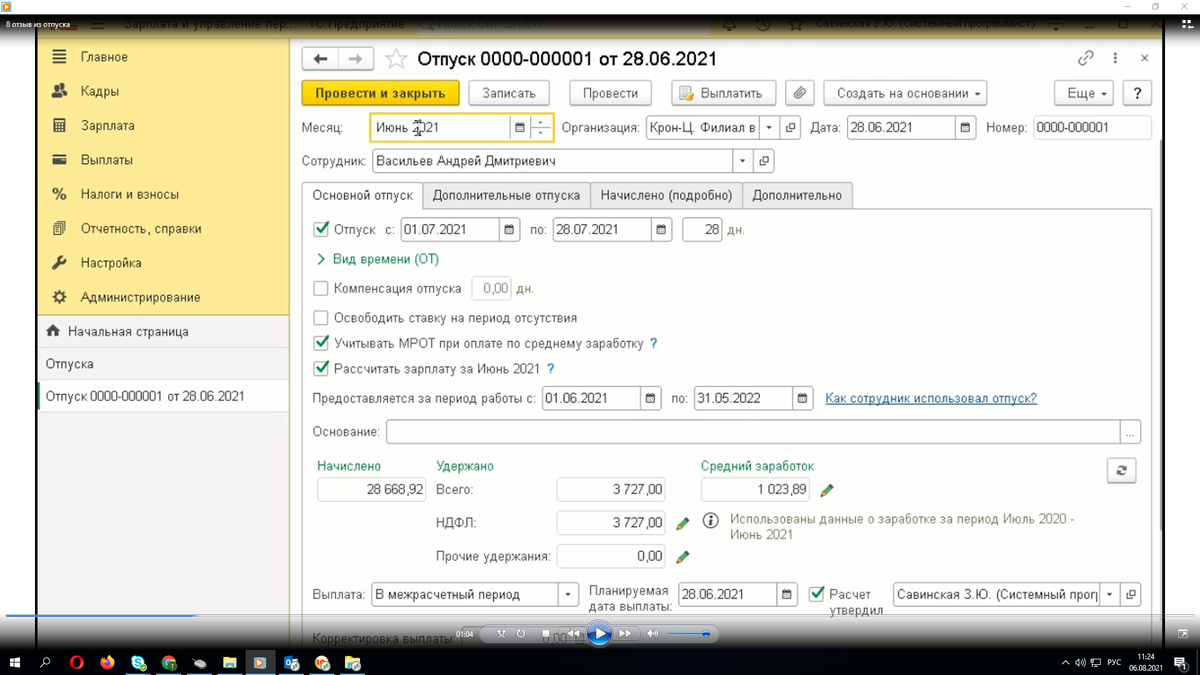
Task: Edit НДФЛ amount with pencil icon
Action: pos(682,523)
